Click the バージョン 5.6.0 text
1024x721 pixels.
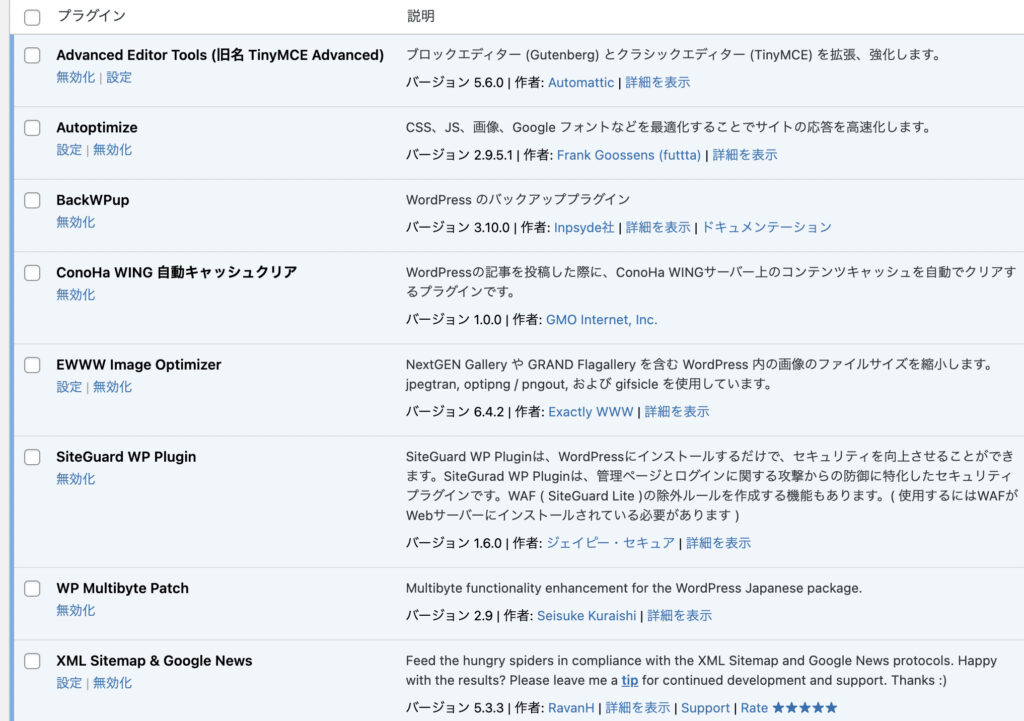[455, 82]
